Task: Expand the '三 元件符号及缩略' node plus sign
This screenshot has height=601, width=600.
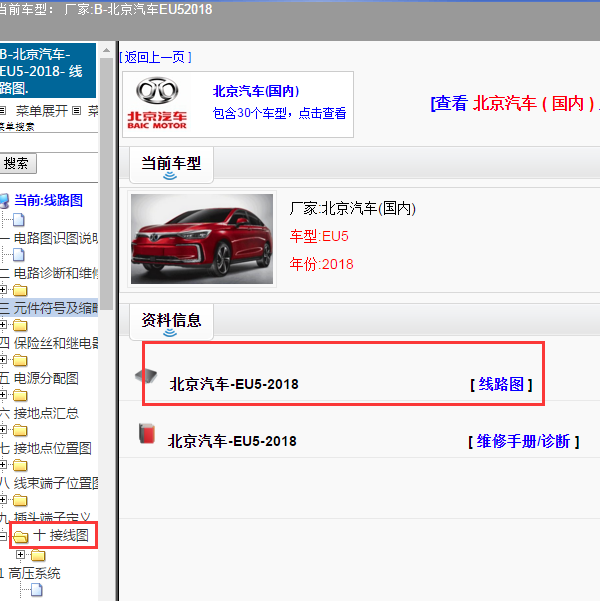Action: click(x=3, y=290)
